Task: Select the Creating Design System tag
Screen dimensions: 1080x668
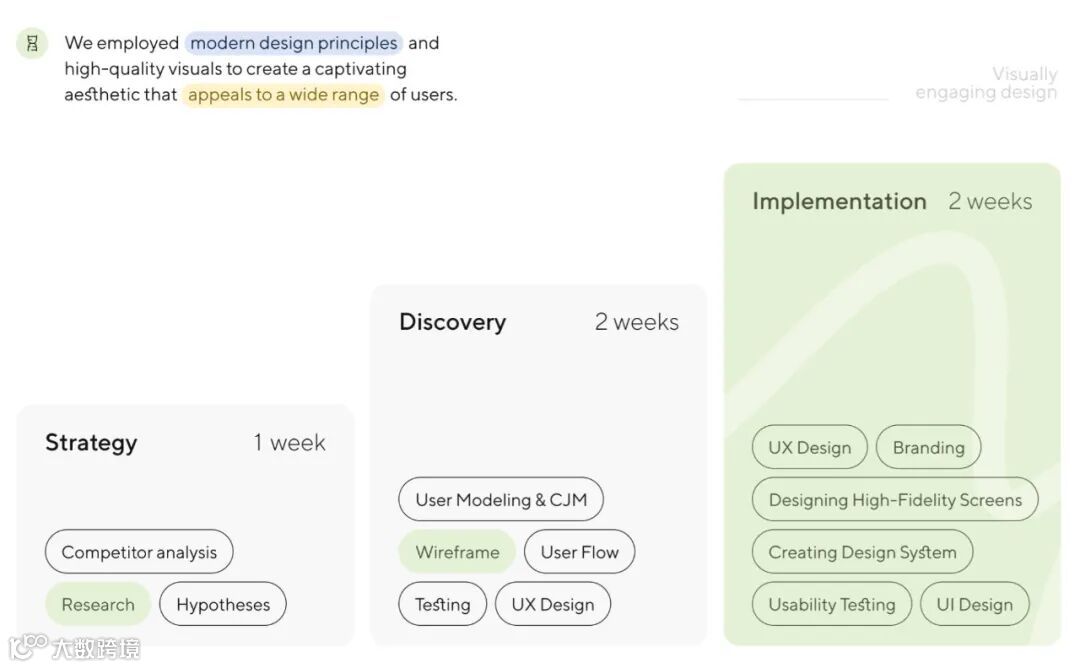Action: pos(862,552)
